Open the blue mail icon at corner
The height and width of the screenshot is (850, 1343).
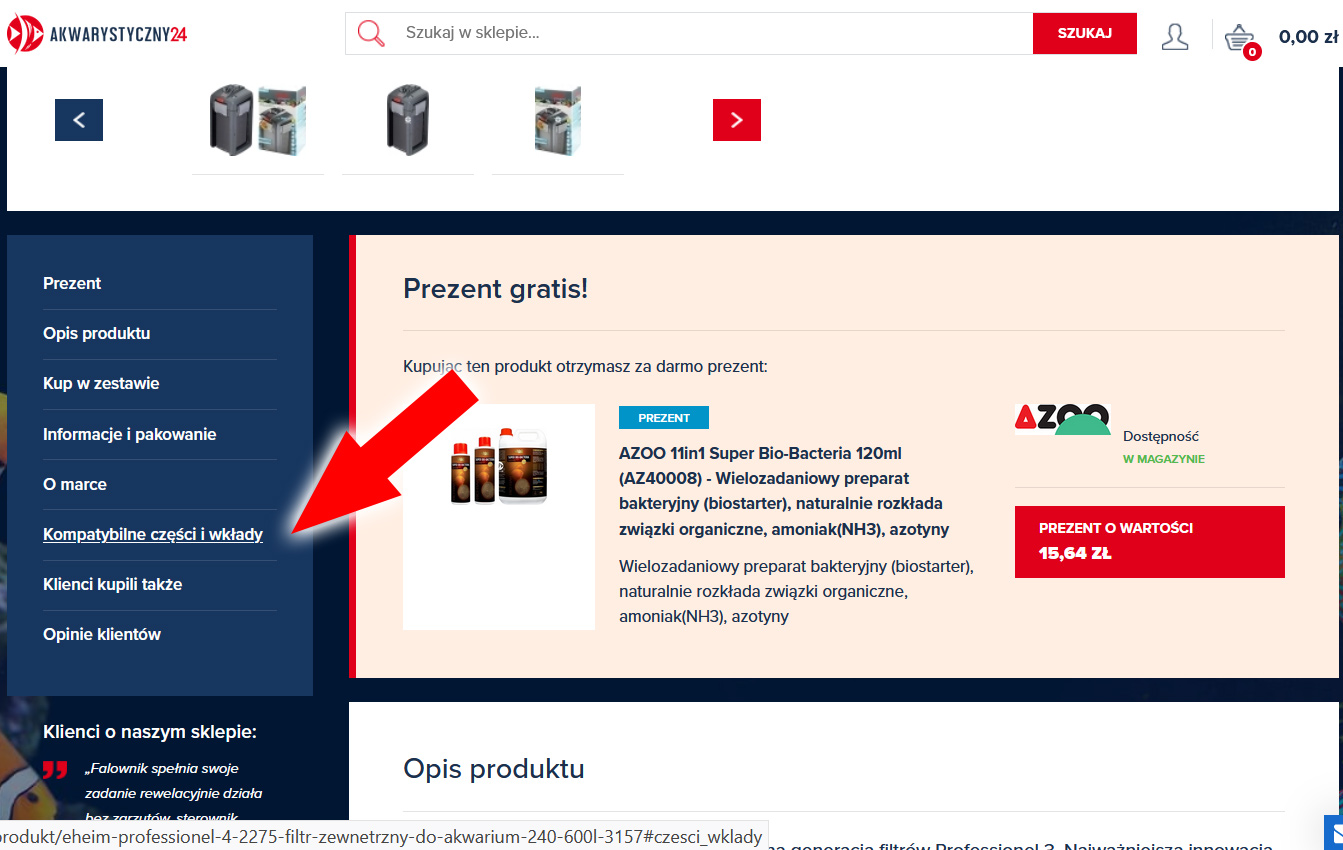(x=1333, y=832)
